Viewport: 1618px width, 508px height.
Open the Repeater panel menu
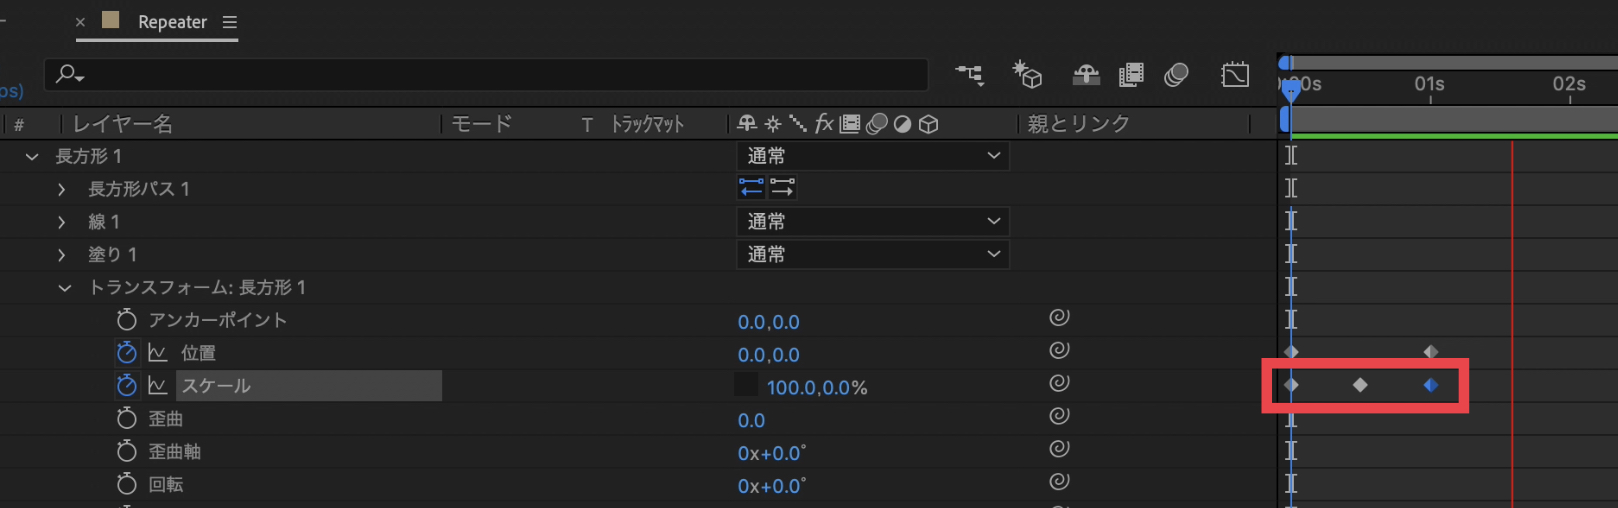point(230,22)
